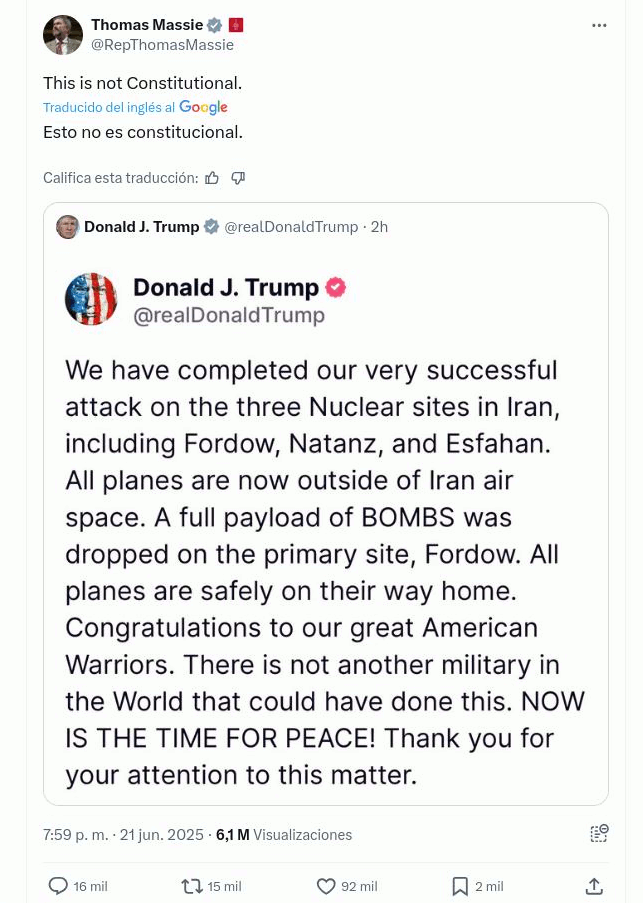
Task: Click the quoted tweet's verified badge
Action: click(x=212, y=227)
